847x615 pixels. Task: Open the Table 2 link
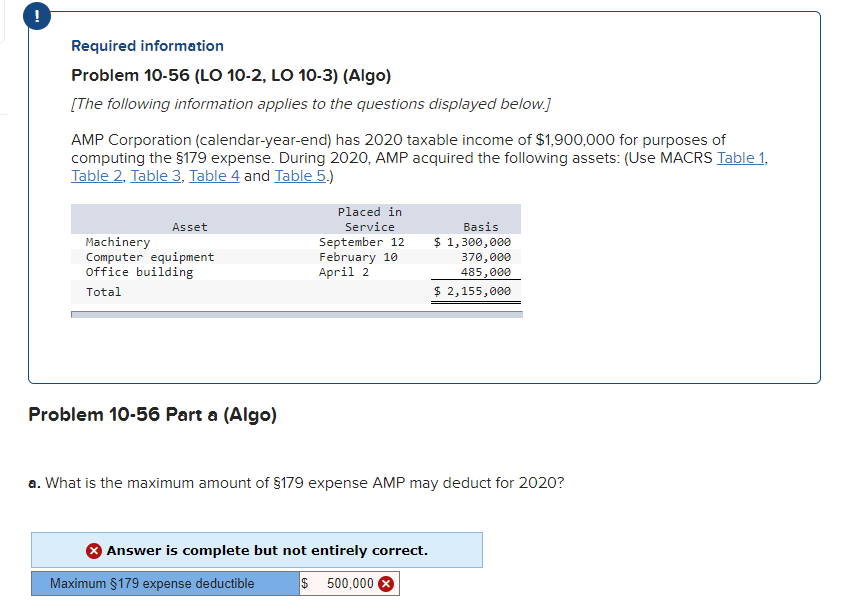(x=94, y=175)
